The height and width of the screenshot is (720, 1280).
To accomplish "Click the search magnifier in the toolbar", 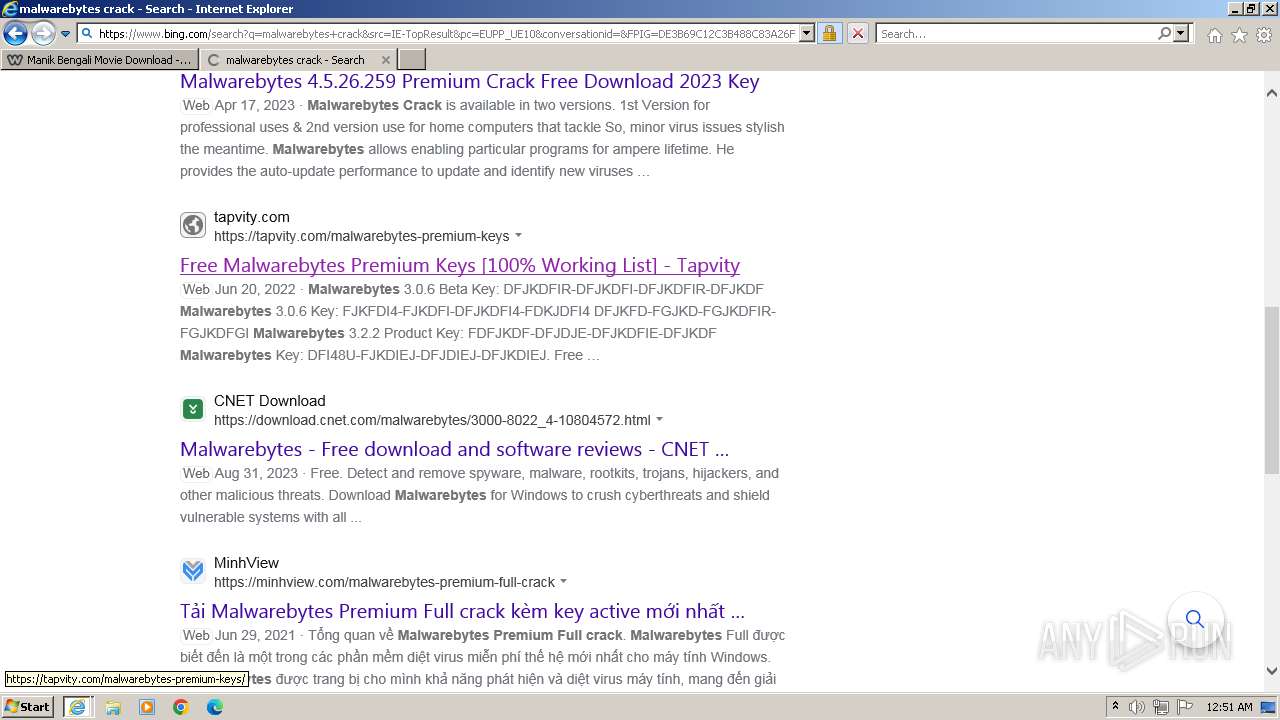I will click(1164, 33).
